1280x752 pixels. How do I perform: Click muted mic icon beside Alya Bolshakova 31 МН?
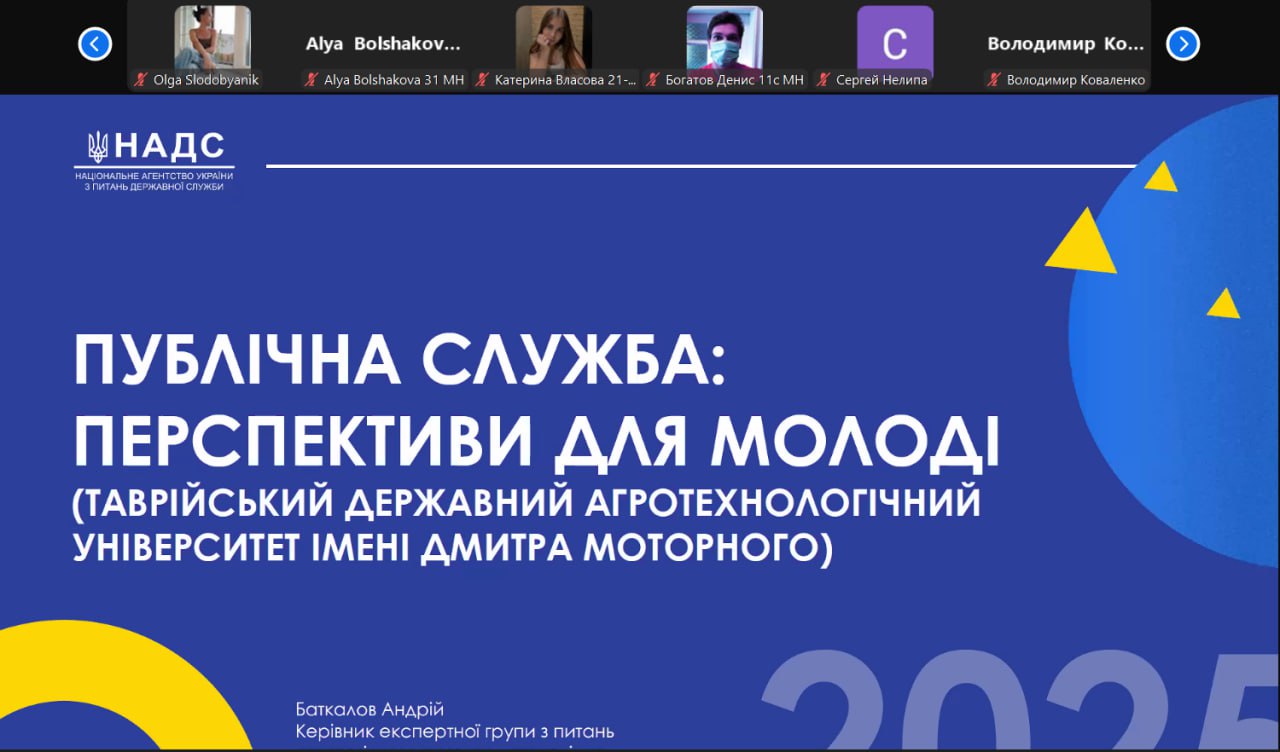click(x=312, y=80)
